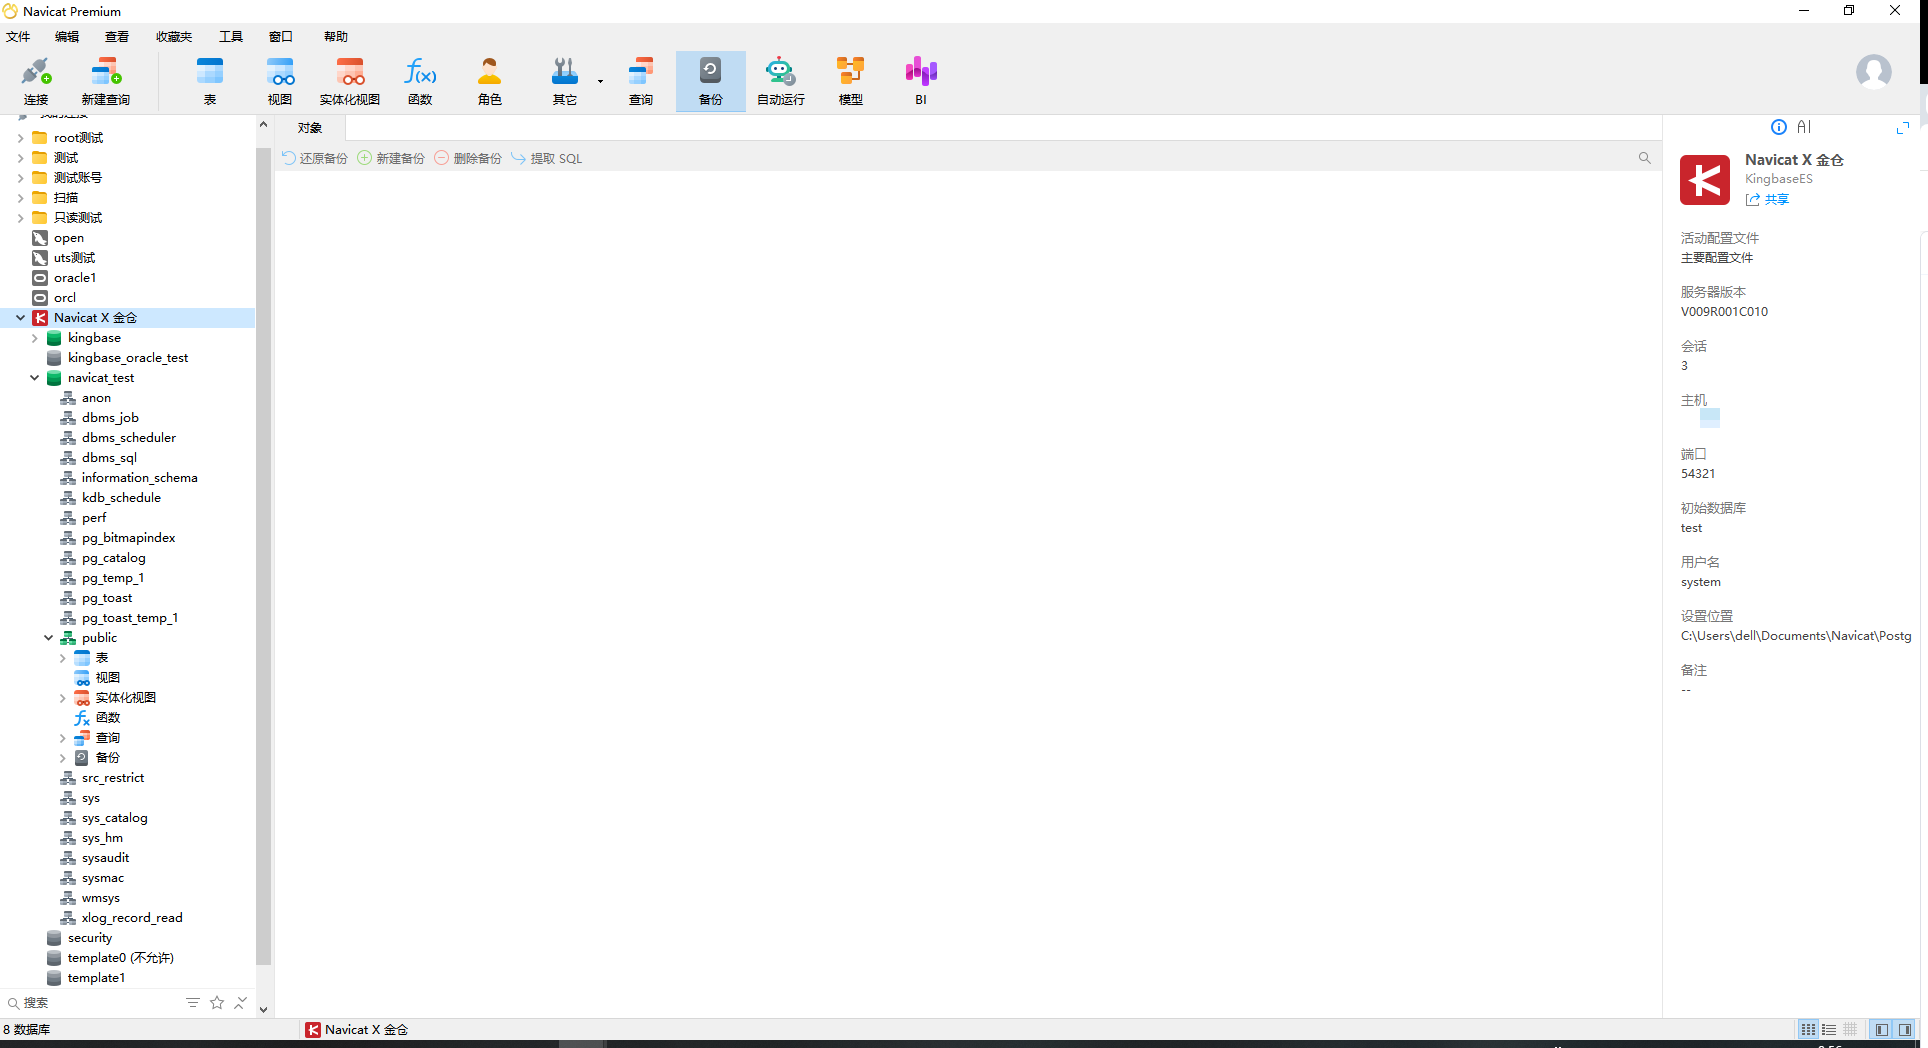Viewport: 1928px width, 1048px height.
Task: Open the AI assistant panel icon
Action: coord(1804,127)
